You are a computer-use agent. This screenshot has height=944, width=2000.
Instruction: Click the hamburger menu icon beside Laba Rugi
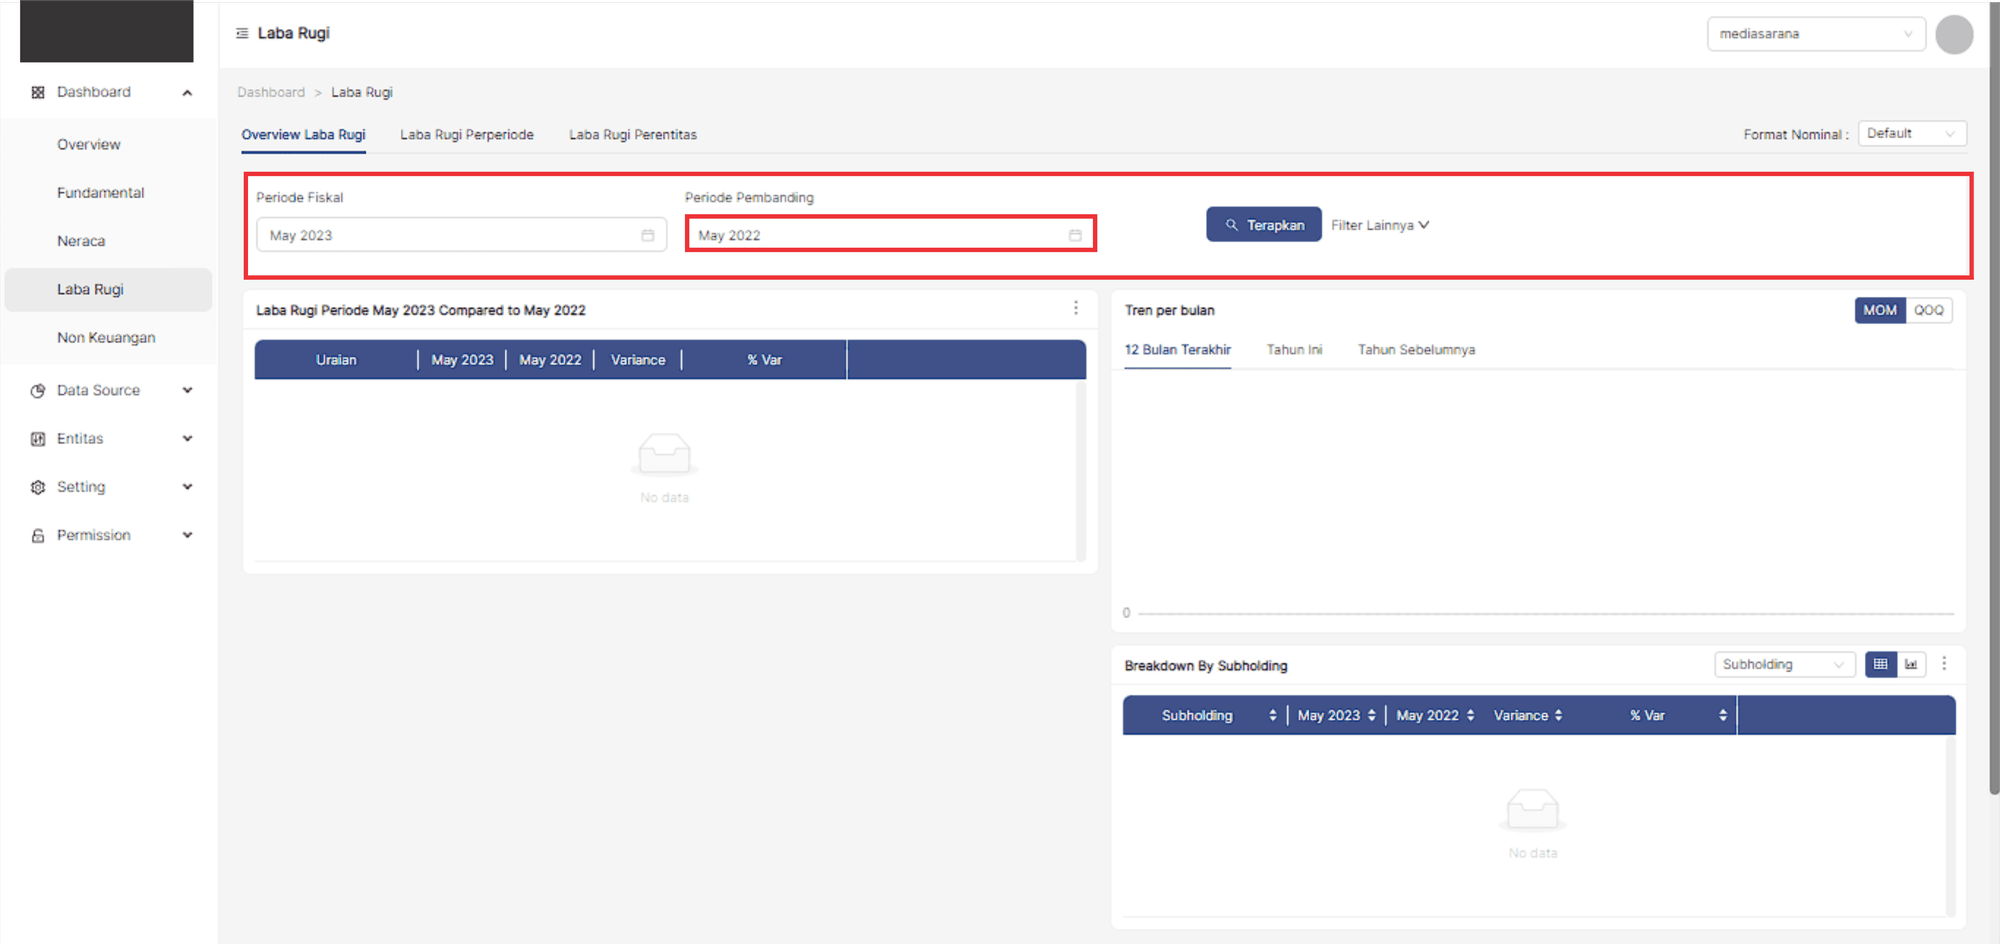(242, 33)
